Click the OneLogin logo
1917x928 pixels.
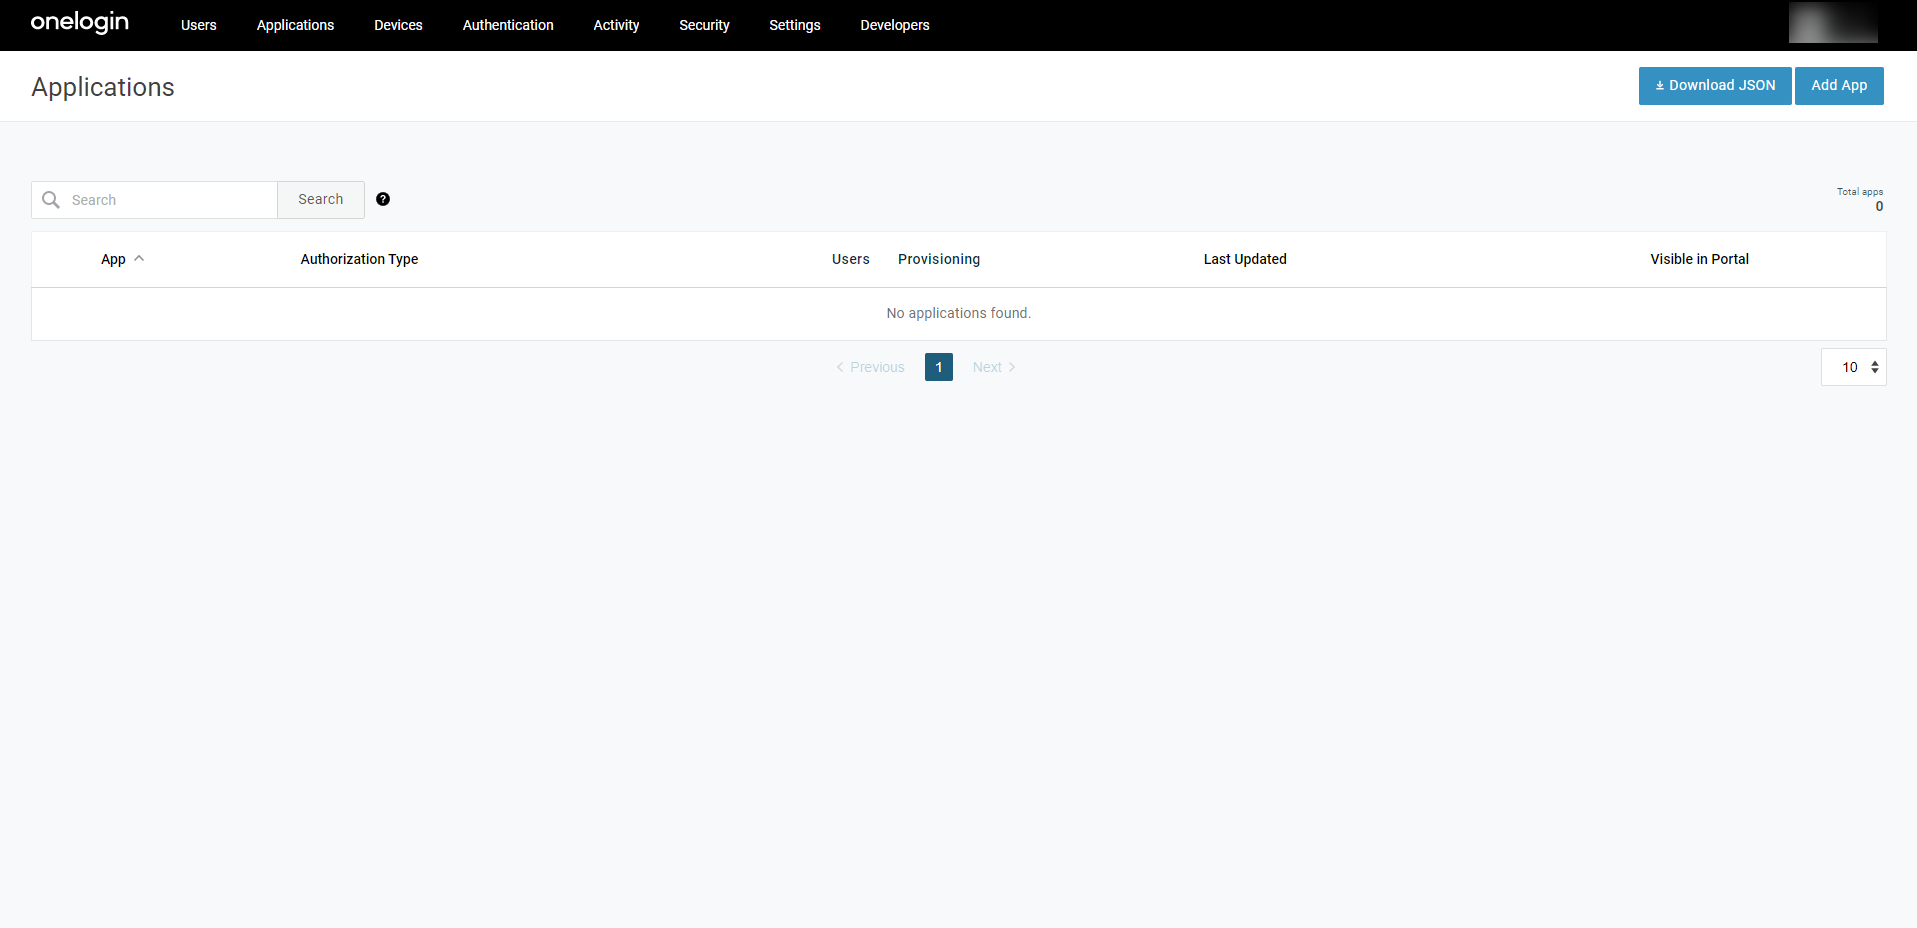tap(80, 23)
